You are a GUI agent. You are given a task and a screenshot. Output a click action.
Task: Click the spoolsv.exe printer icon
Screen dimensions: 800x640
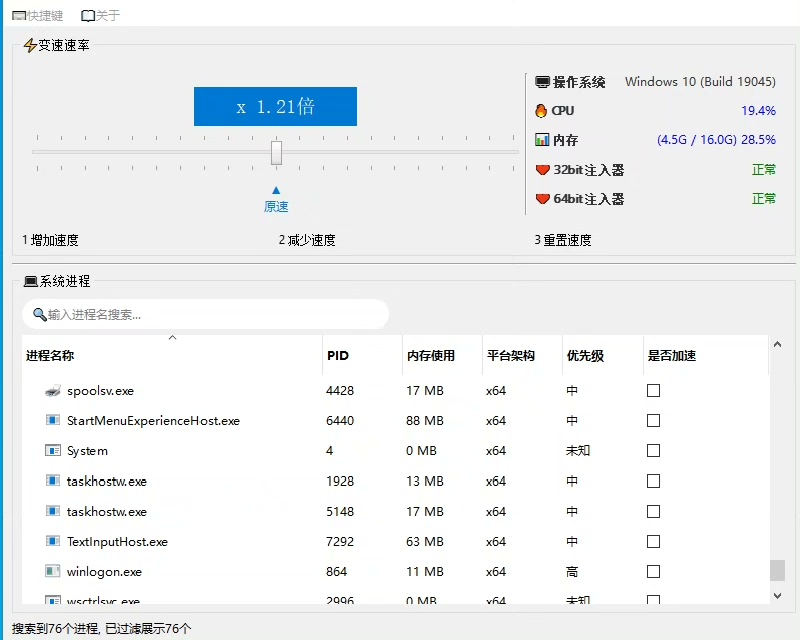(53, 390)
